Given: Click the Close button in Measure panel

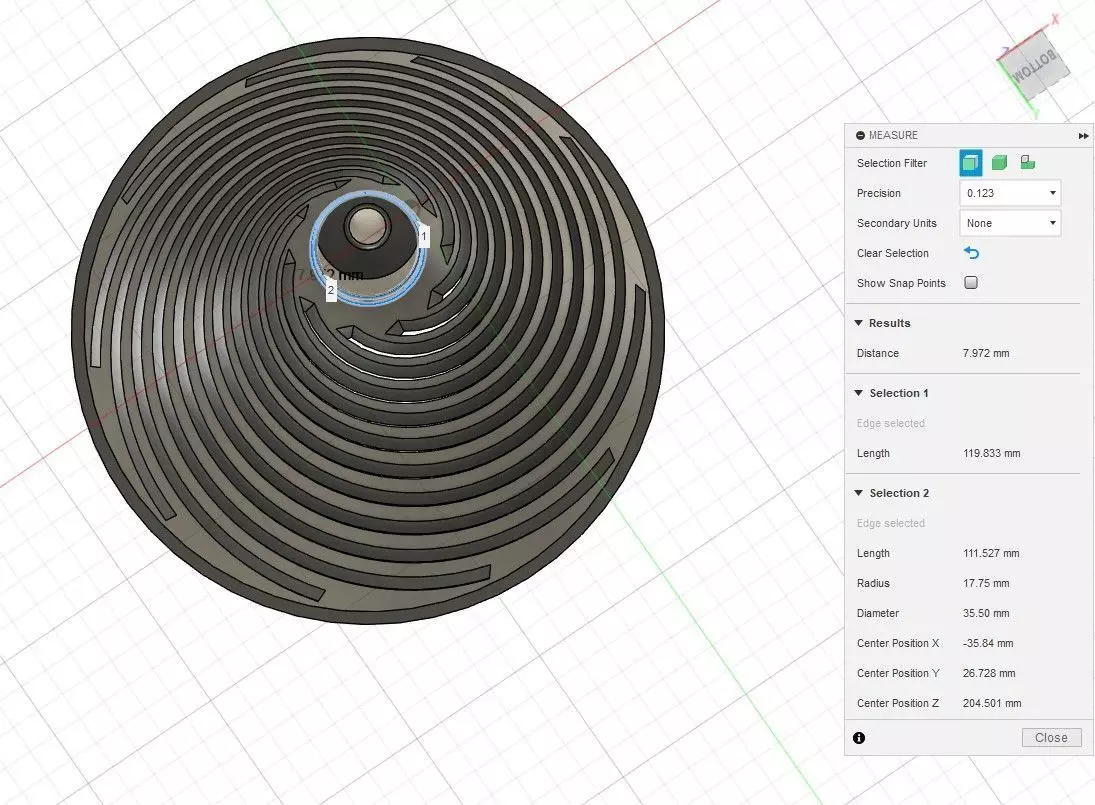Looking at the screenshot, I should (1051, 737).
